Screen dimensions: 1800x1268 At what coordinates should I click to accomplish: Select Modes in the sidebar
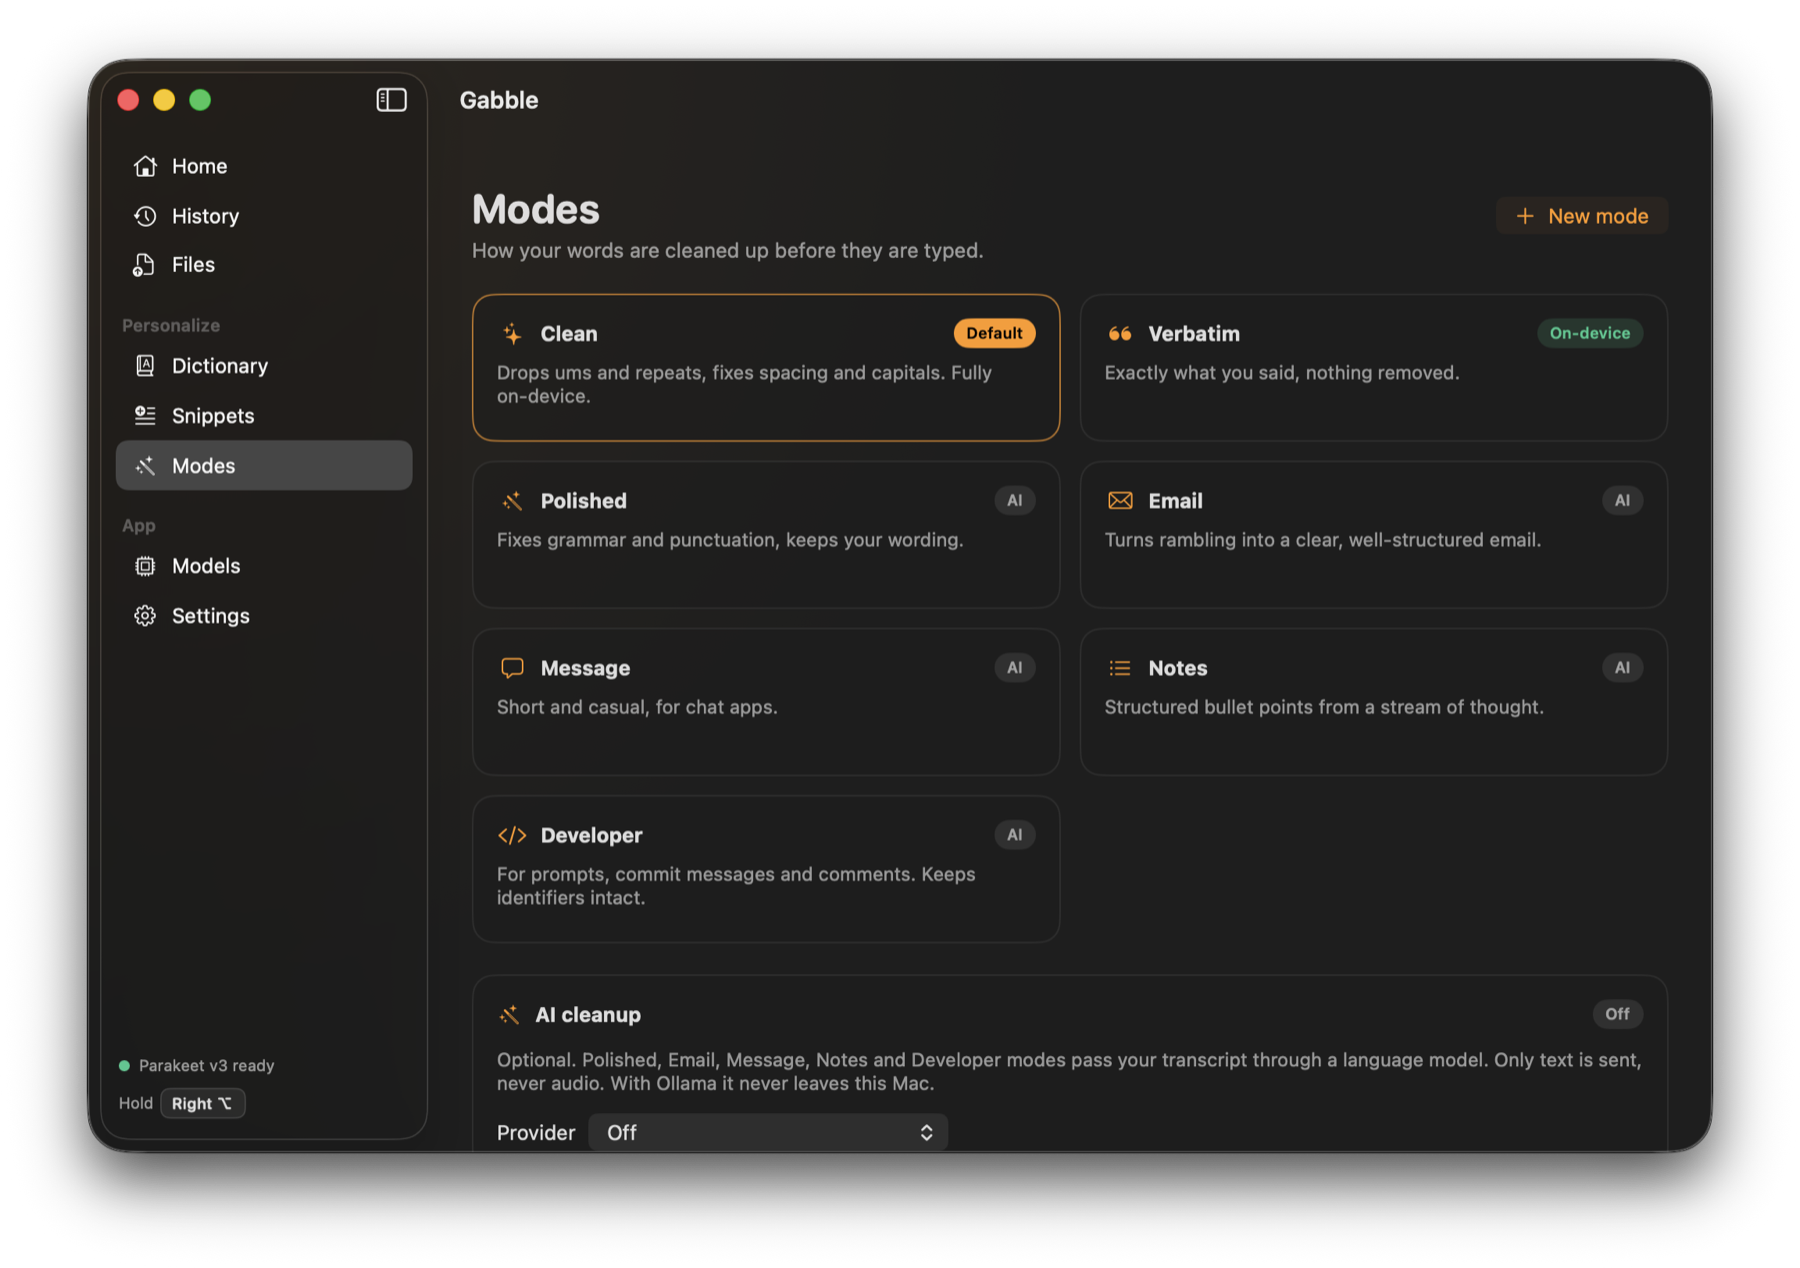pos(264,466)
